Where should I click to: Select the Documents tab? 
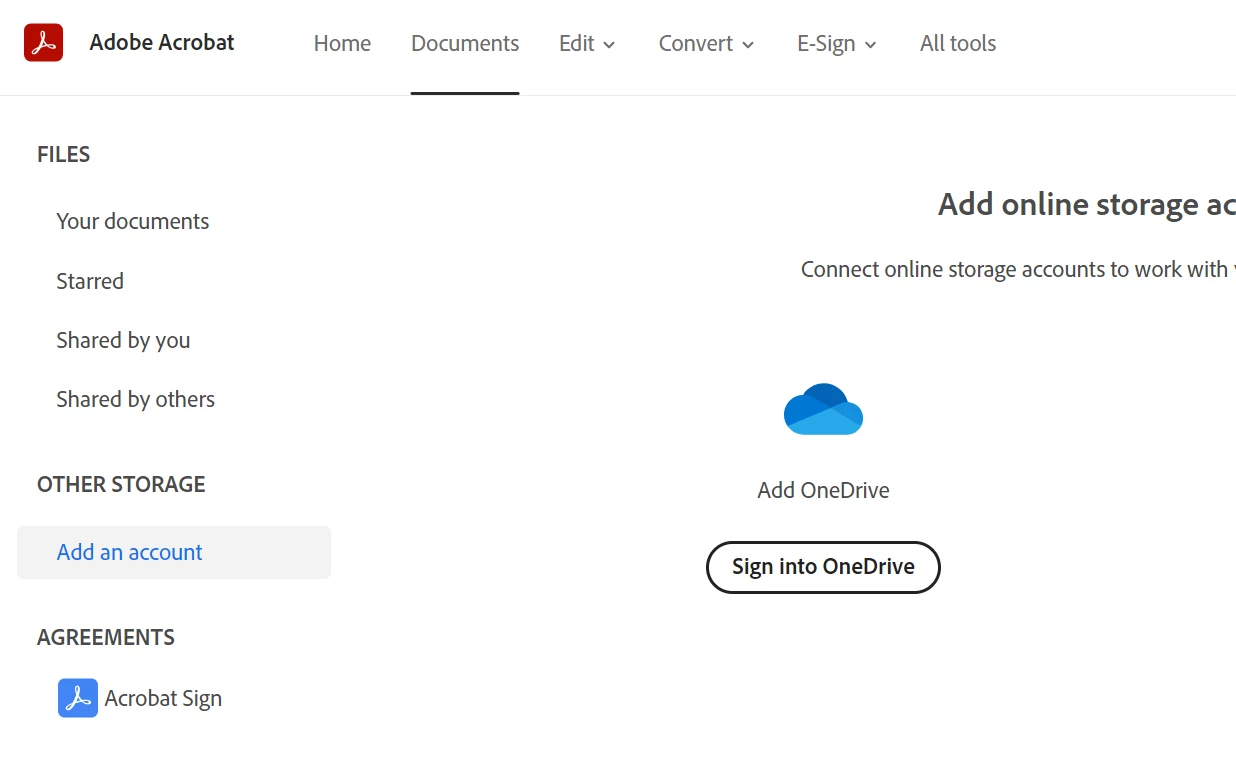pos(465,43)
